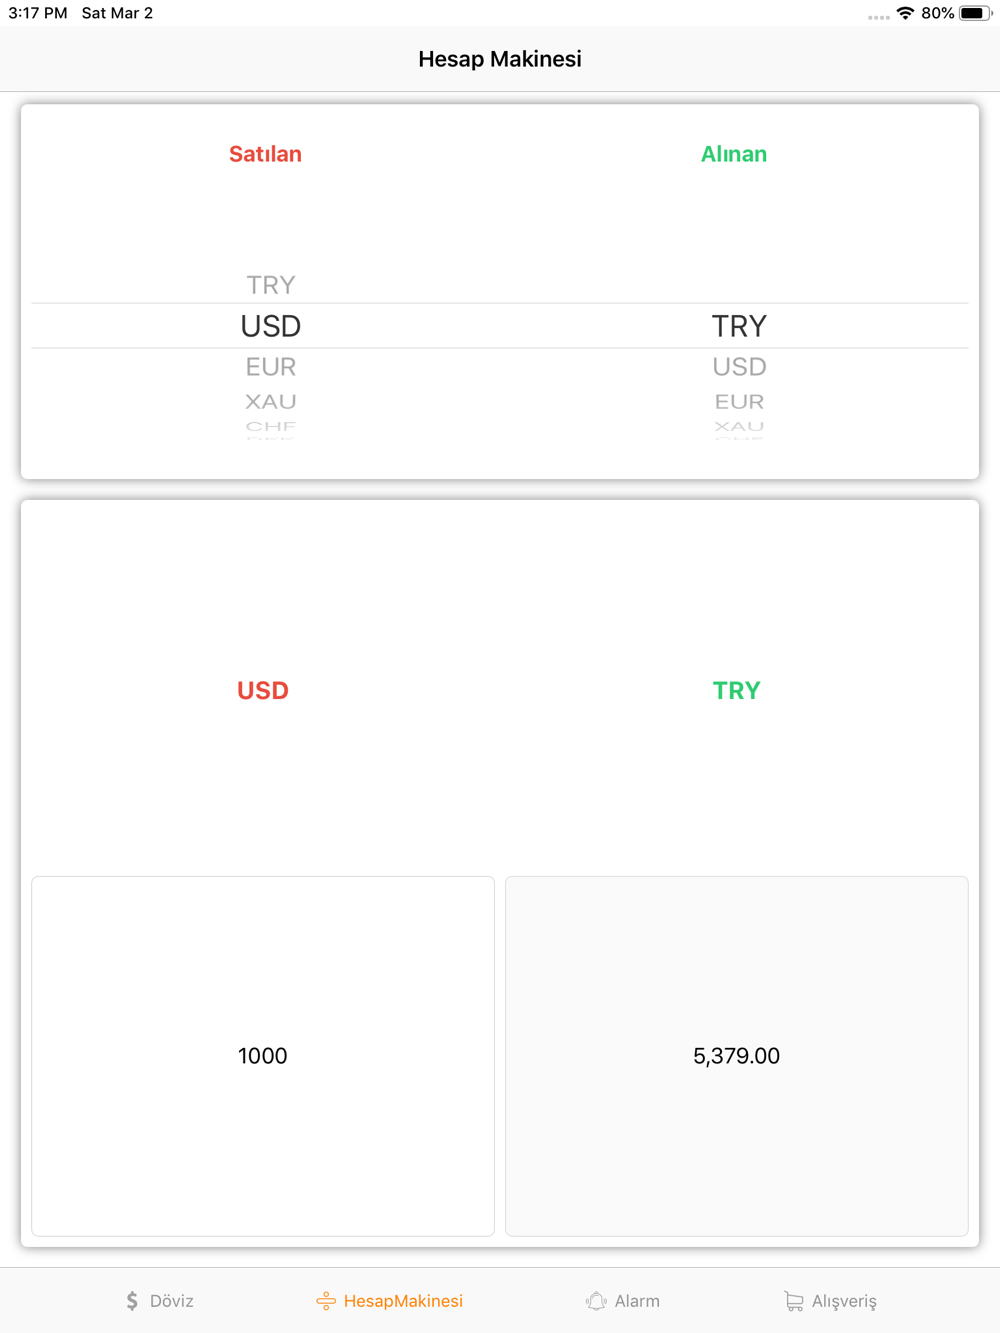Tap the green Alınan heading

pyautogui.click(x=734, y=154)
